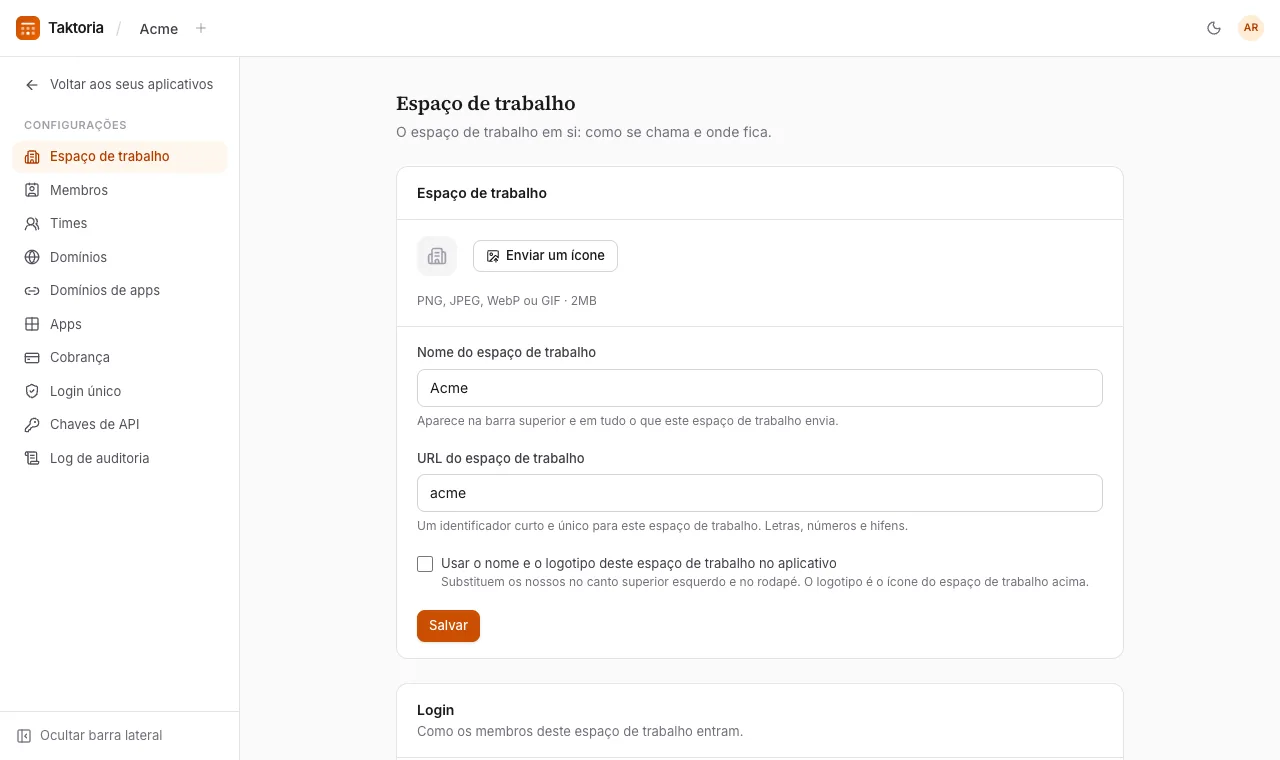Open the Membros settings page

pos(120,190)
